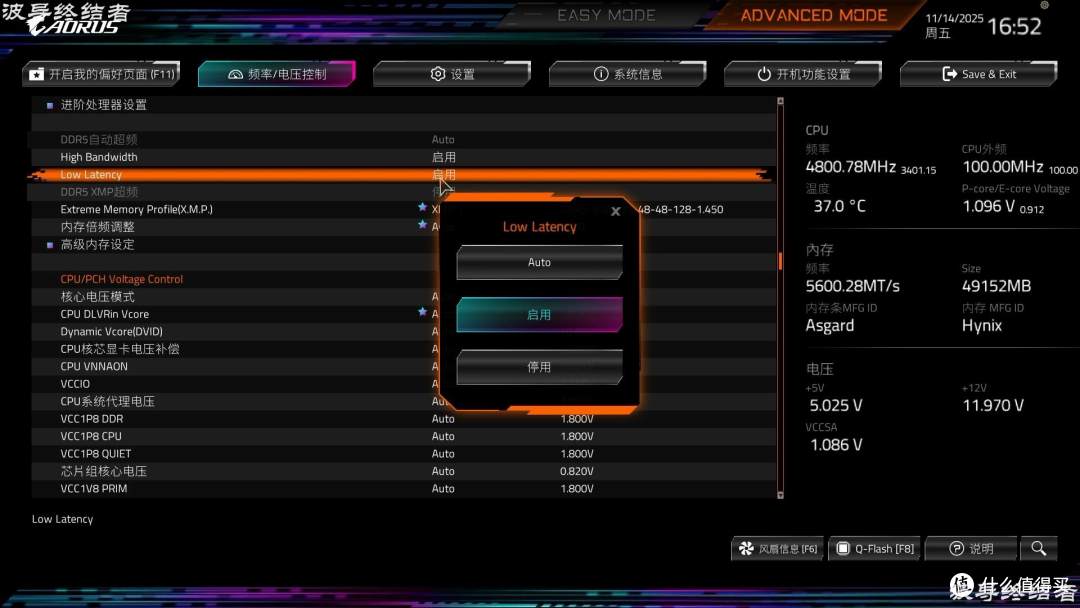The height and width of the screenshot is (608, 1080).
Task: Click the gear icon in 设置 tab
Action: click(x=437, y=74)
